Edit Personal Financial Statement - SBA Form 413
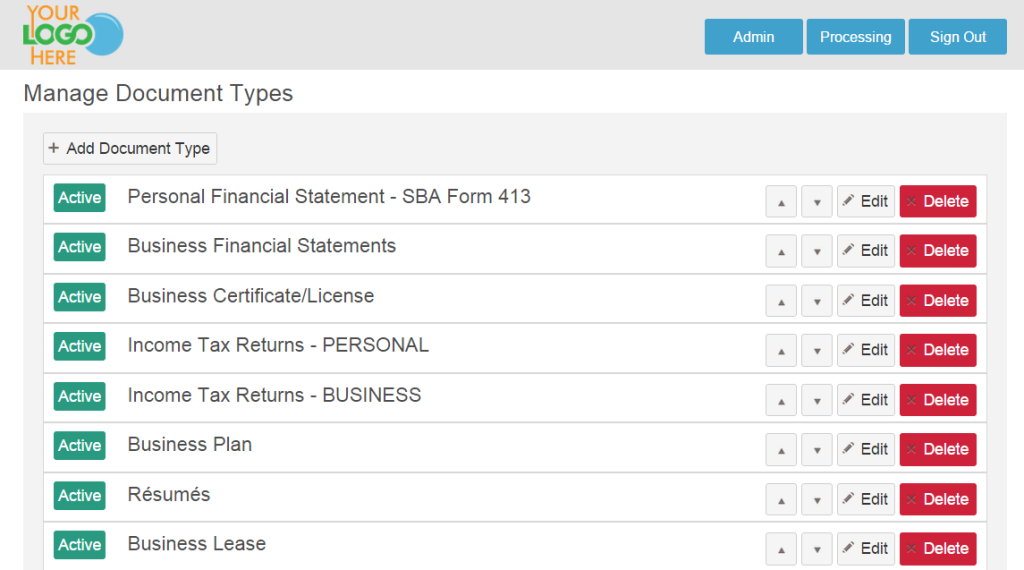The image size is (1024, 570). pos(865,201)
